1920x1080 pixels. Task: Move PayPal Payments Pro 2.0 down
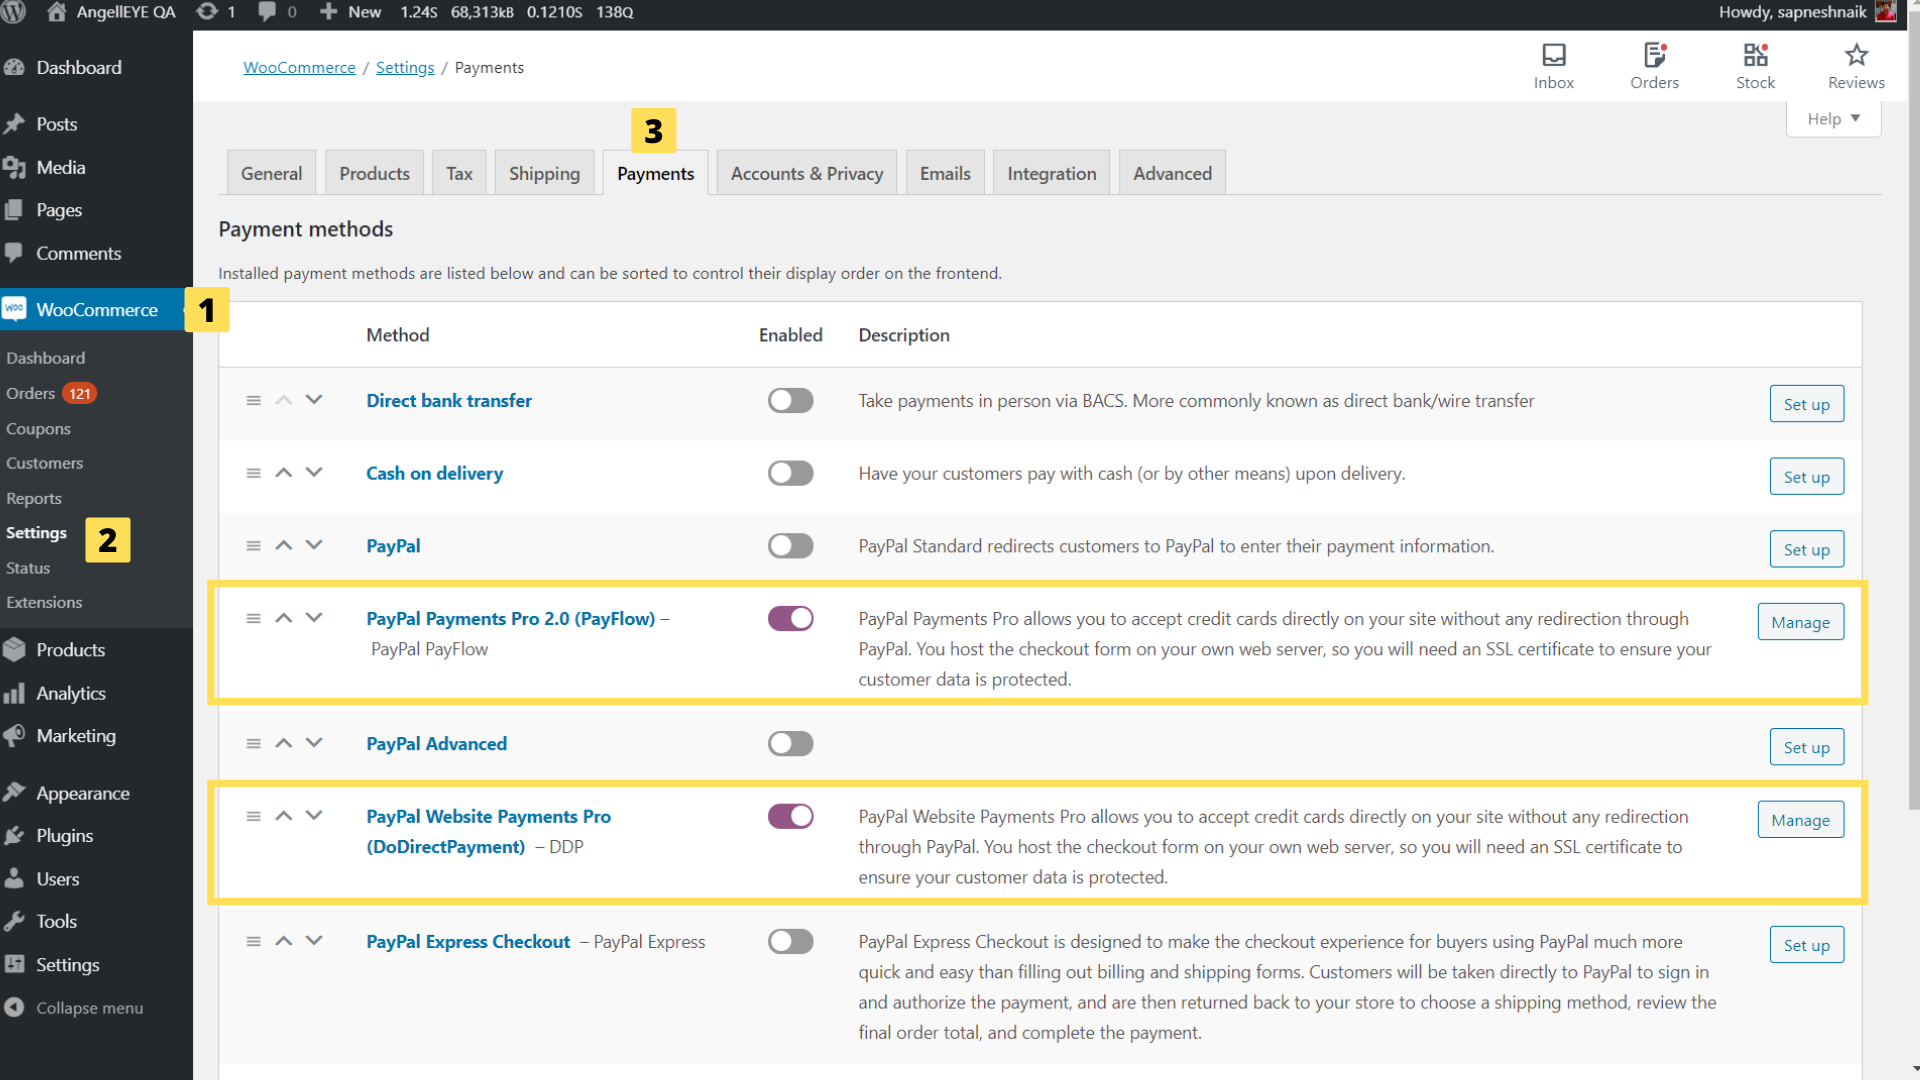tap(314, 618)
